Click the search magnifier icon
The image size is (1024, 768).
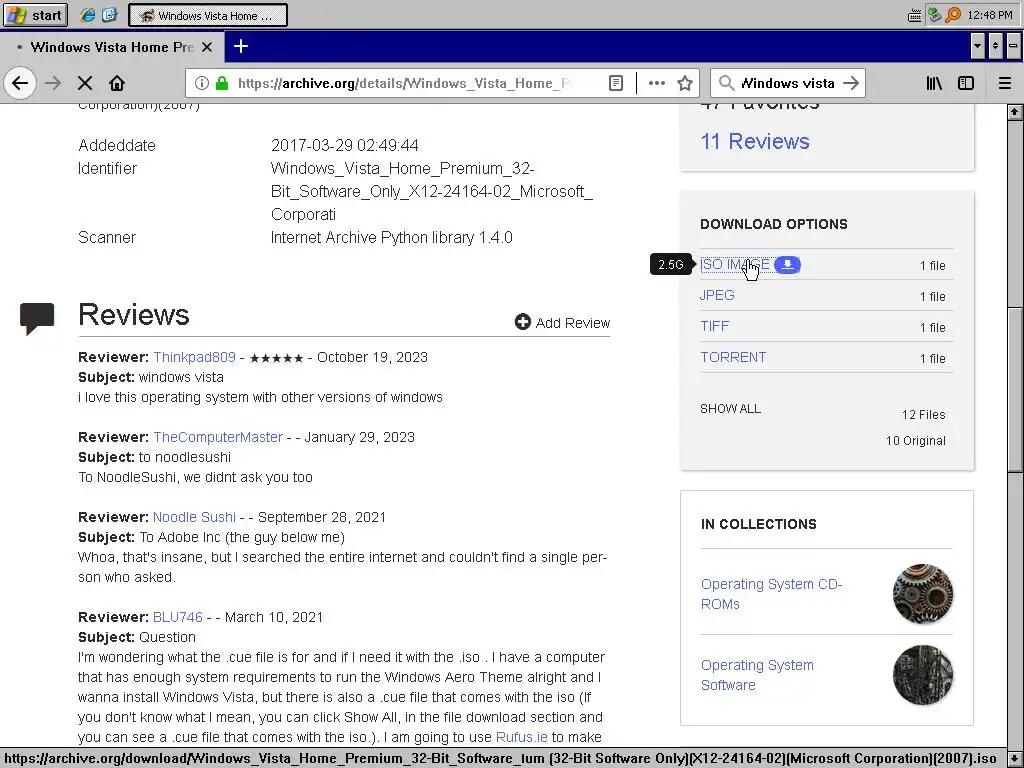[726, 83]
